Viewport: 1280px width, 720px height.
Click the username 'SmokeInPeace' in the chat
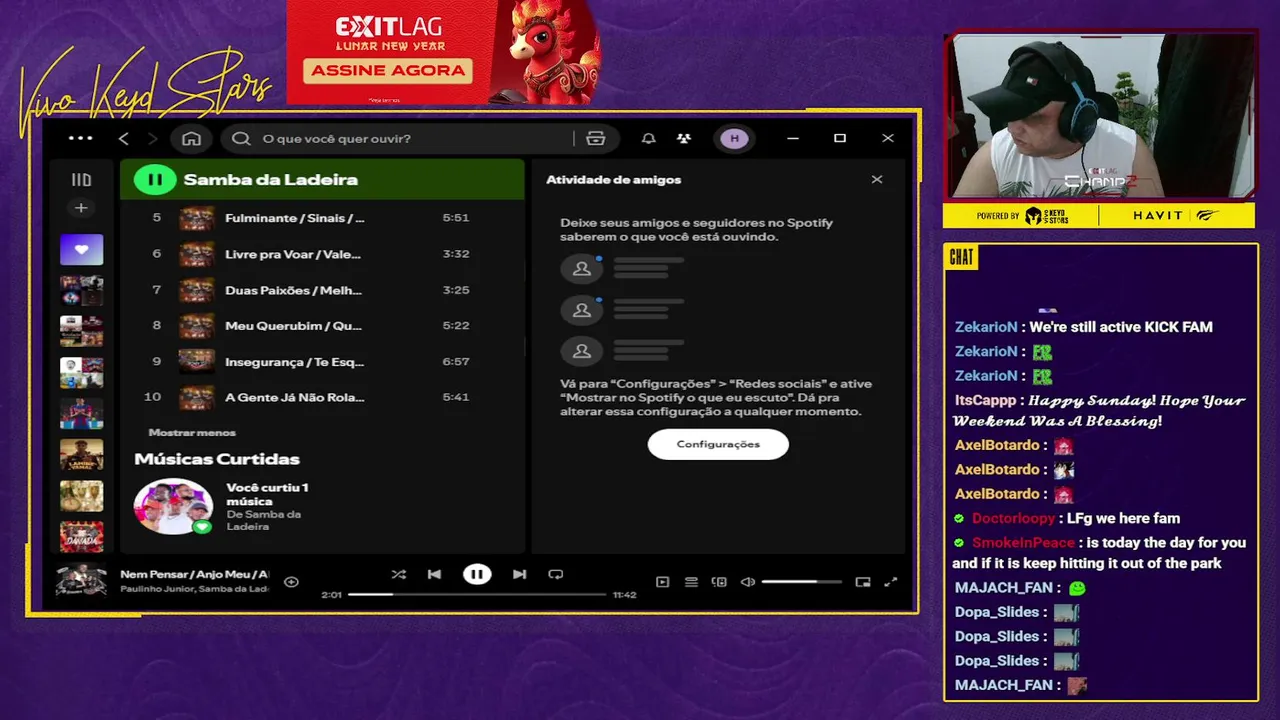click(1023, 543)
